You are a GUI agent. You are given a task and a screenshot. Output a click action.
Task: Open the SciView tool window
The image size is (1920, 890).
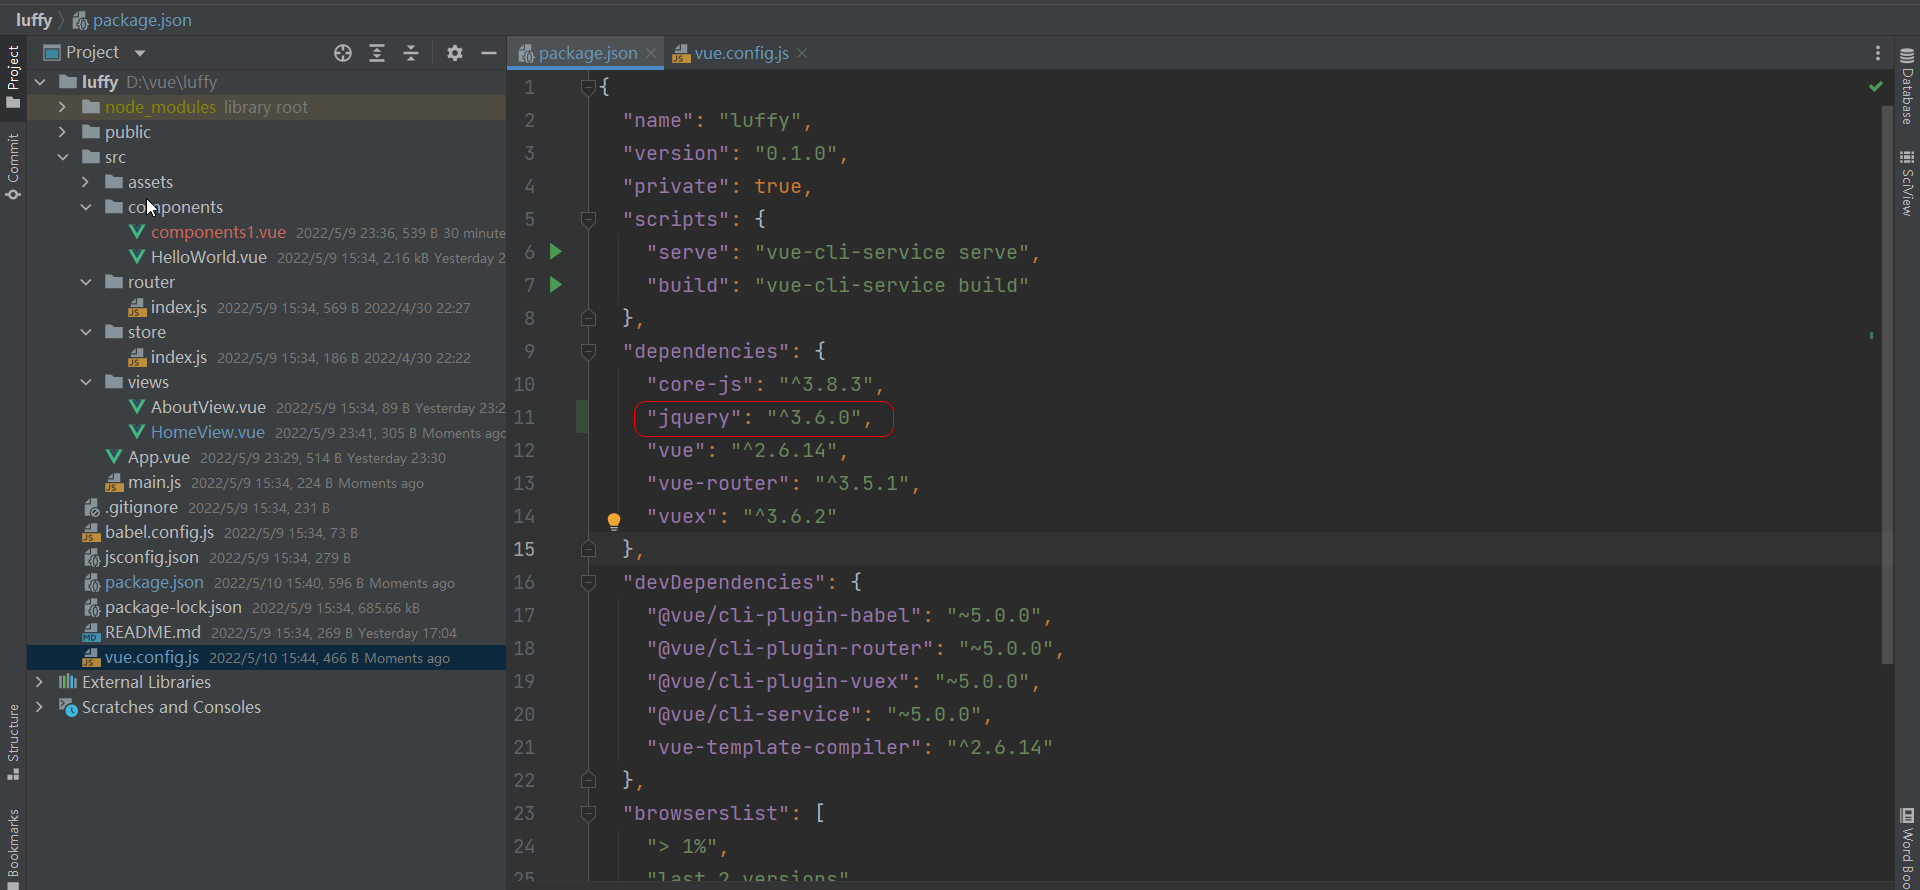click(1907, 183)
